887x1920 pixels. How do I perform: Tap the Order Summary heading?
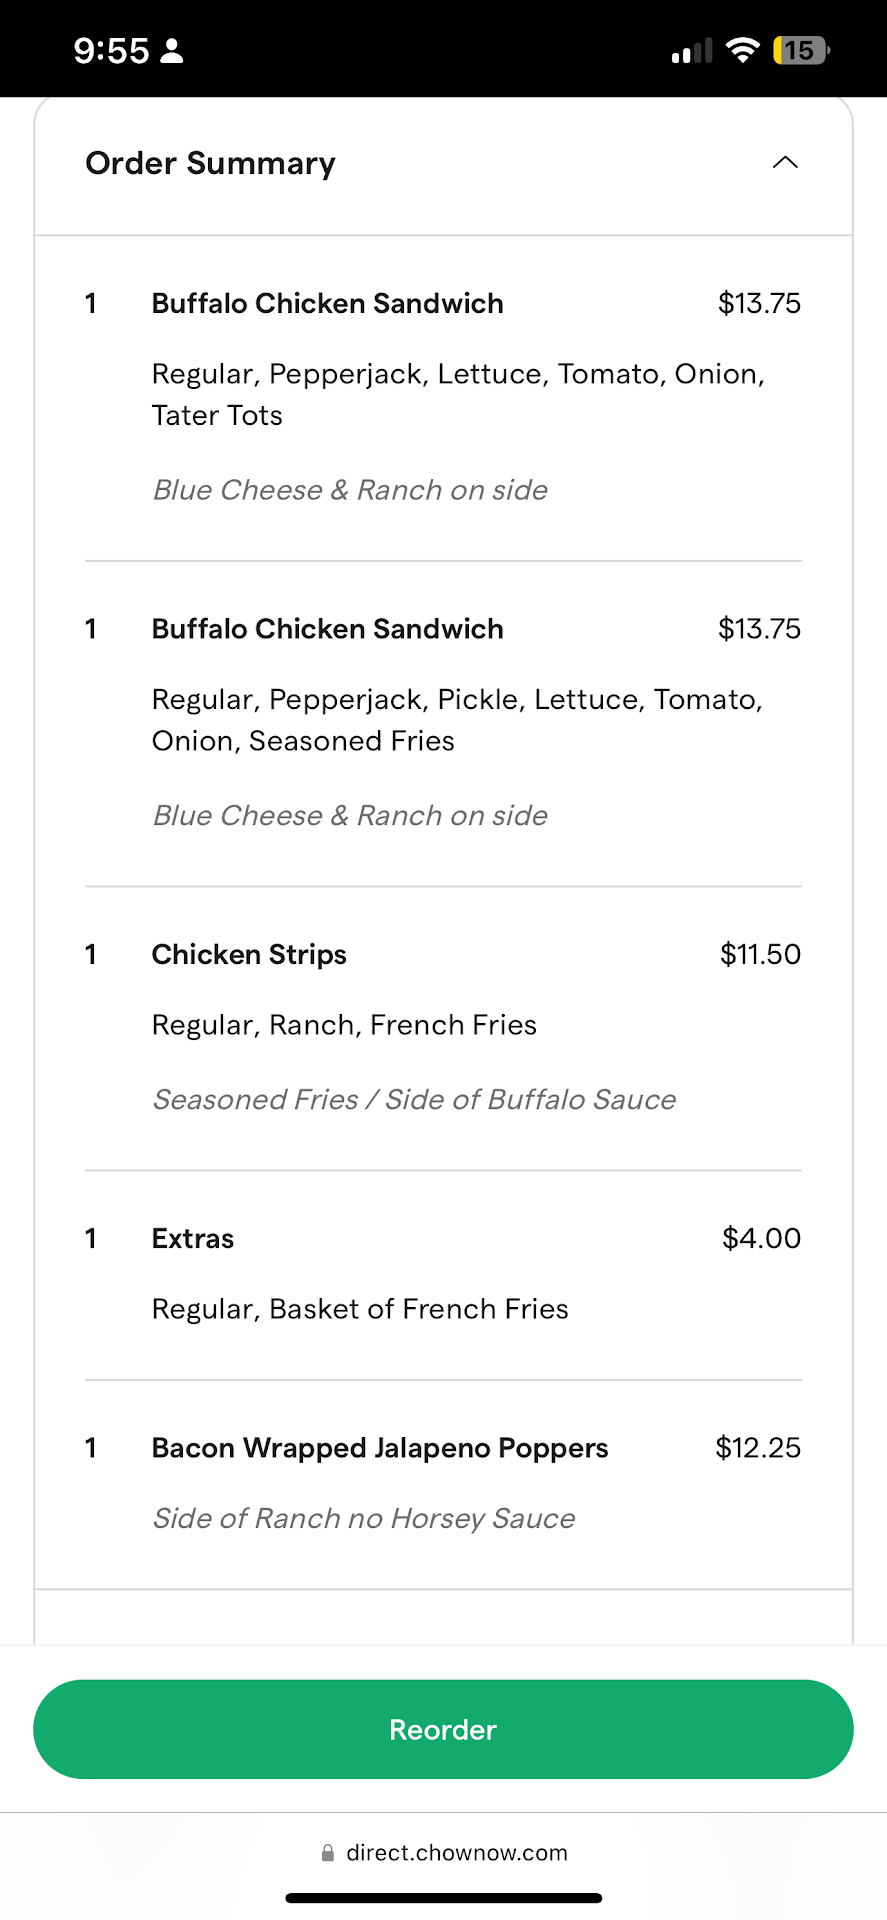tap(210, 163)
